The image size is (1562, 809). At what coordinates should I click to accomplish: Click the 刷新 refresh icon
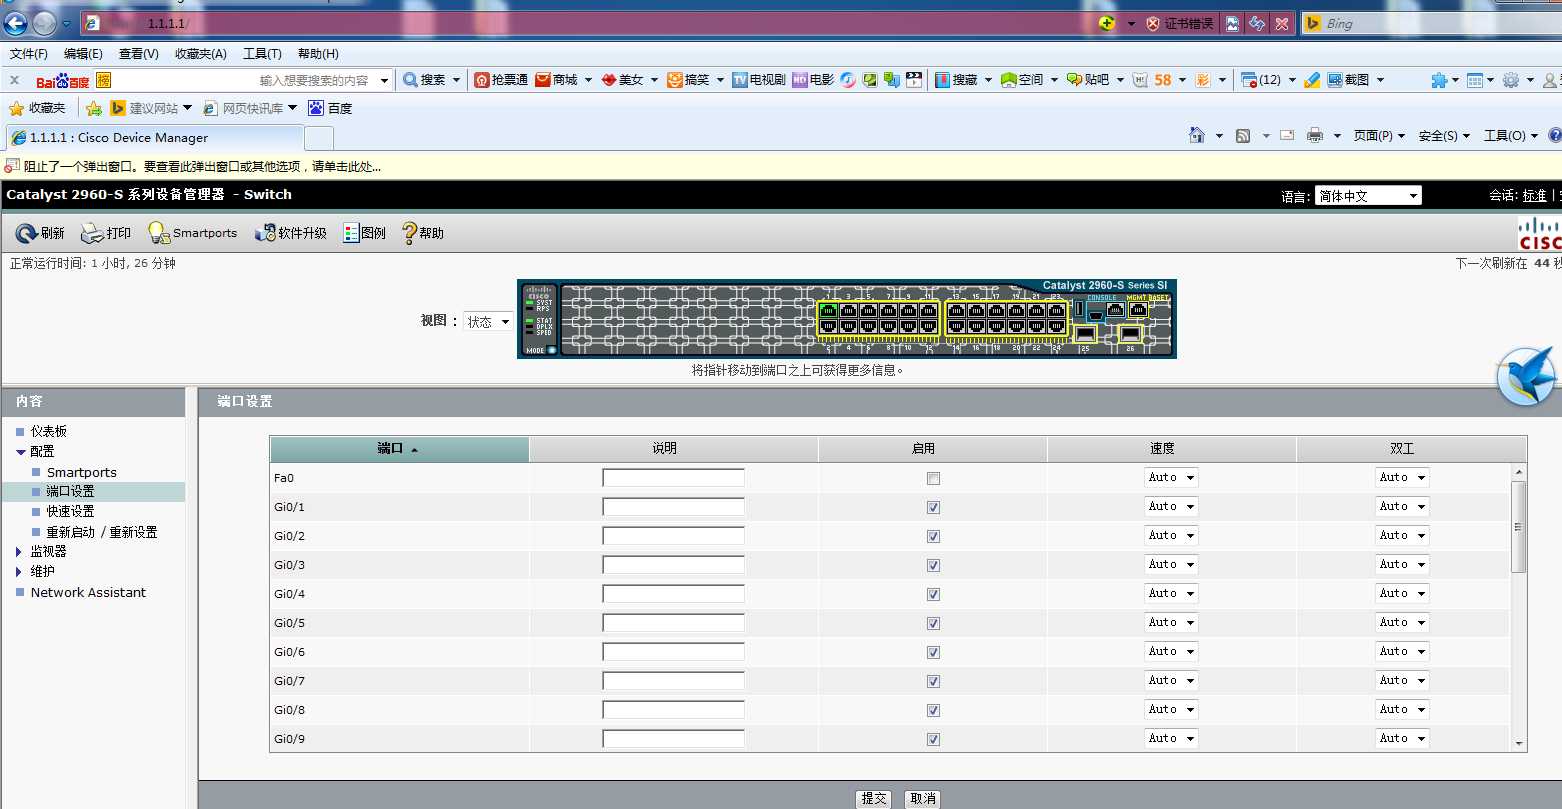coord(26,233)
